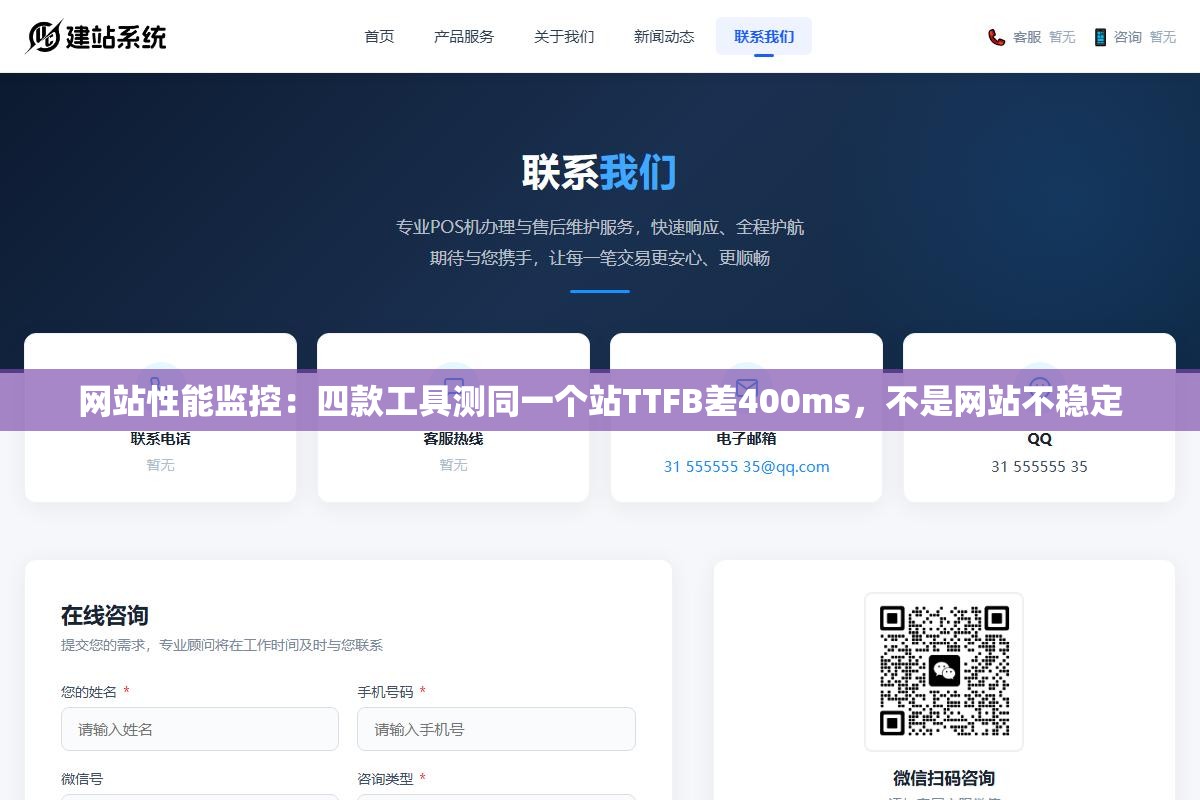Click the QQ number 31 555555 35
This screenshot has width=1200, height=800.
click(x=1039, y=466)
